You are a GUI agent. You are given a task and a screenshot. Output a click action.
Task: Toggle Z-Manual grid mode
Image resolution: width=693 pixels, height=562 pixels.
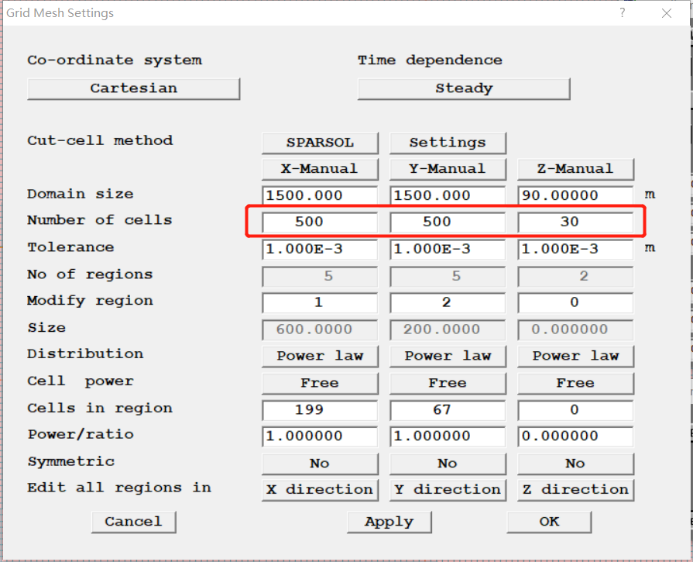pos(575,169)
